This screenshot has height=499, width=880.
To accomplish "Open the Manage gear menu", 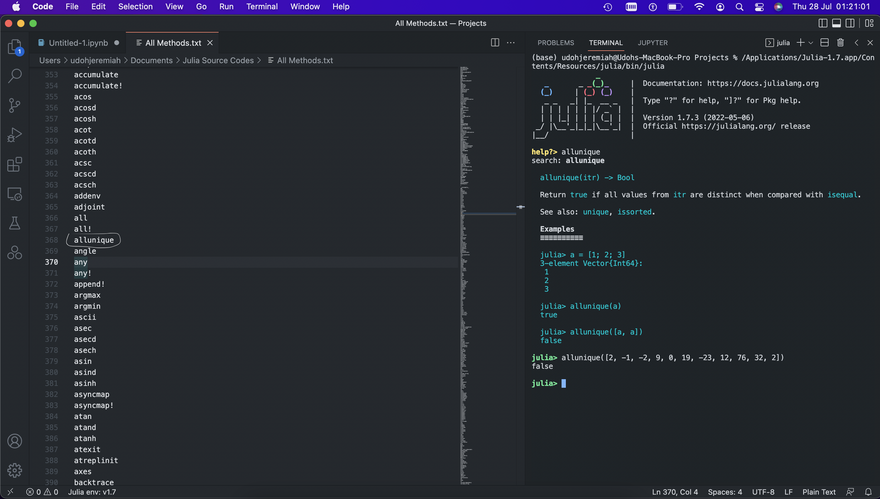I will click(15, 470).
